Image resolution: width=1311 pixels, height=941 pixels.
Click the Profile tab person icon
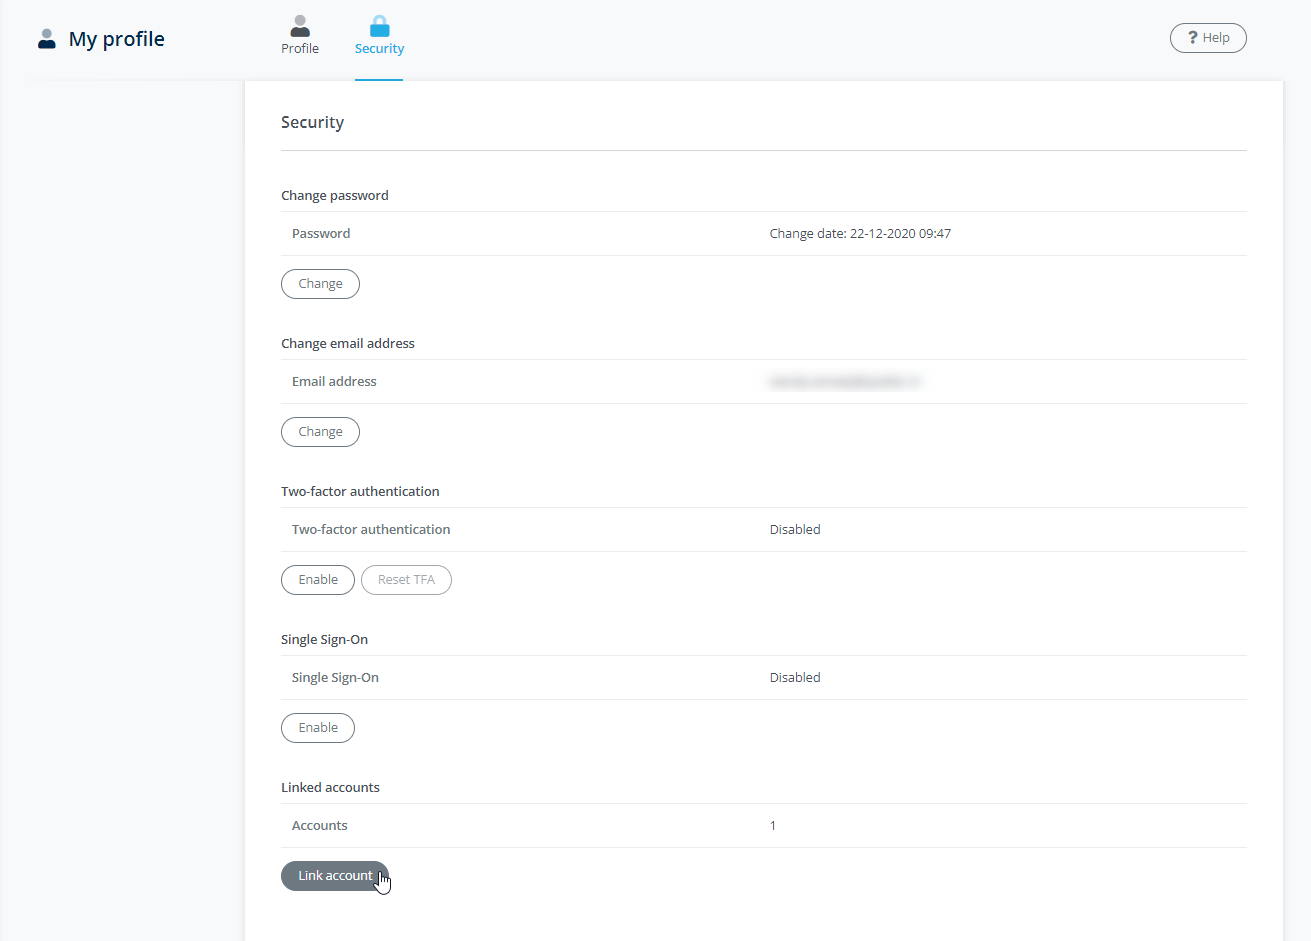click(300, 26)
